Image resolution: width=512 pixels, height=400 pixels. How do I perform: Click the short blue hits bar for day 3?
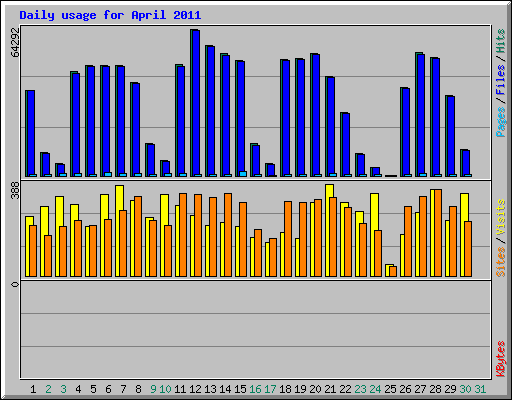pos(61,169)
